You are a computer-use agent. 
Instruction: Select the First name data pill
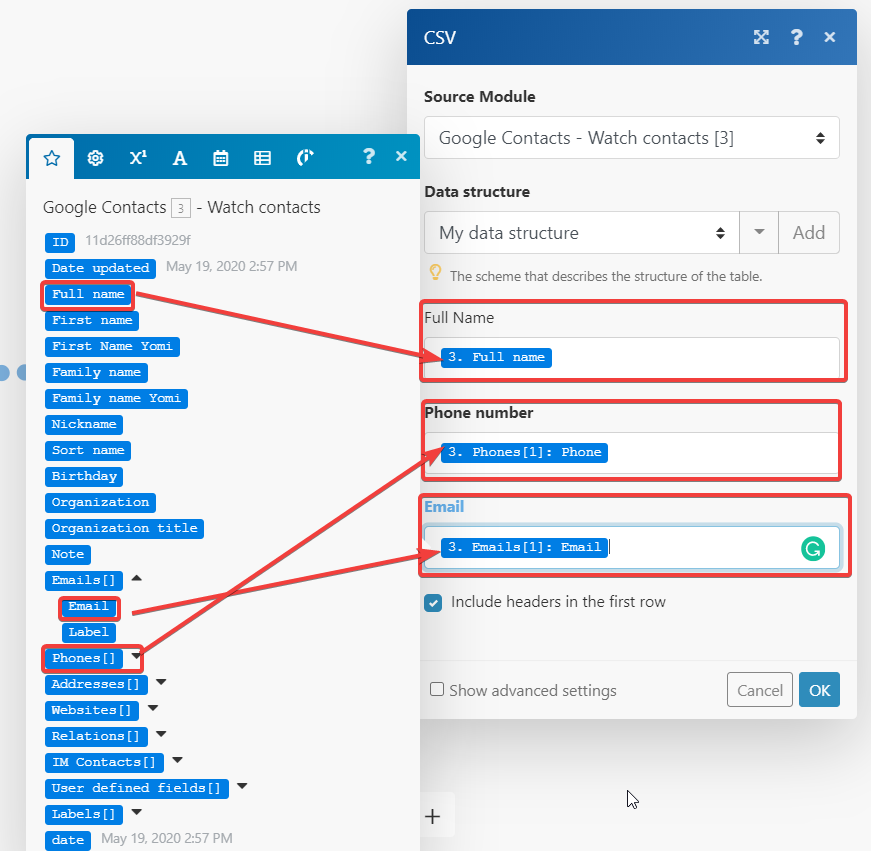[92, 321]
